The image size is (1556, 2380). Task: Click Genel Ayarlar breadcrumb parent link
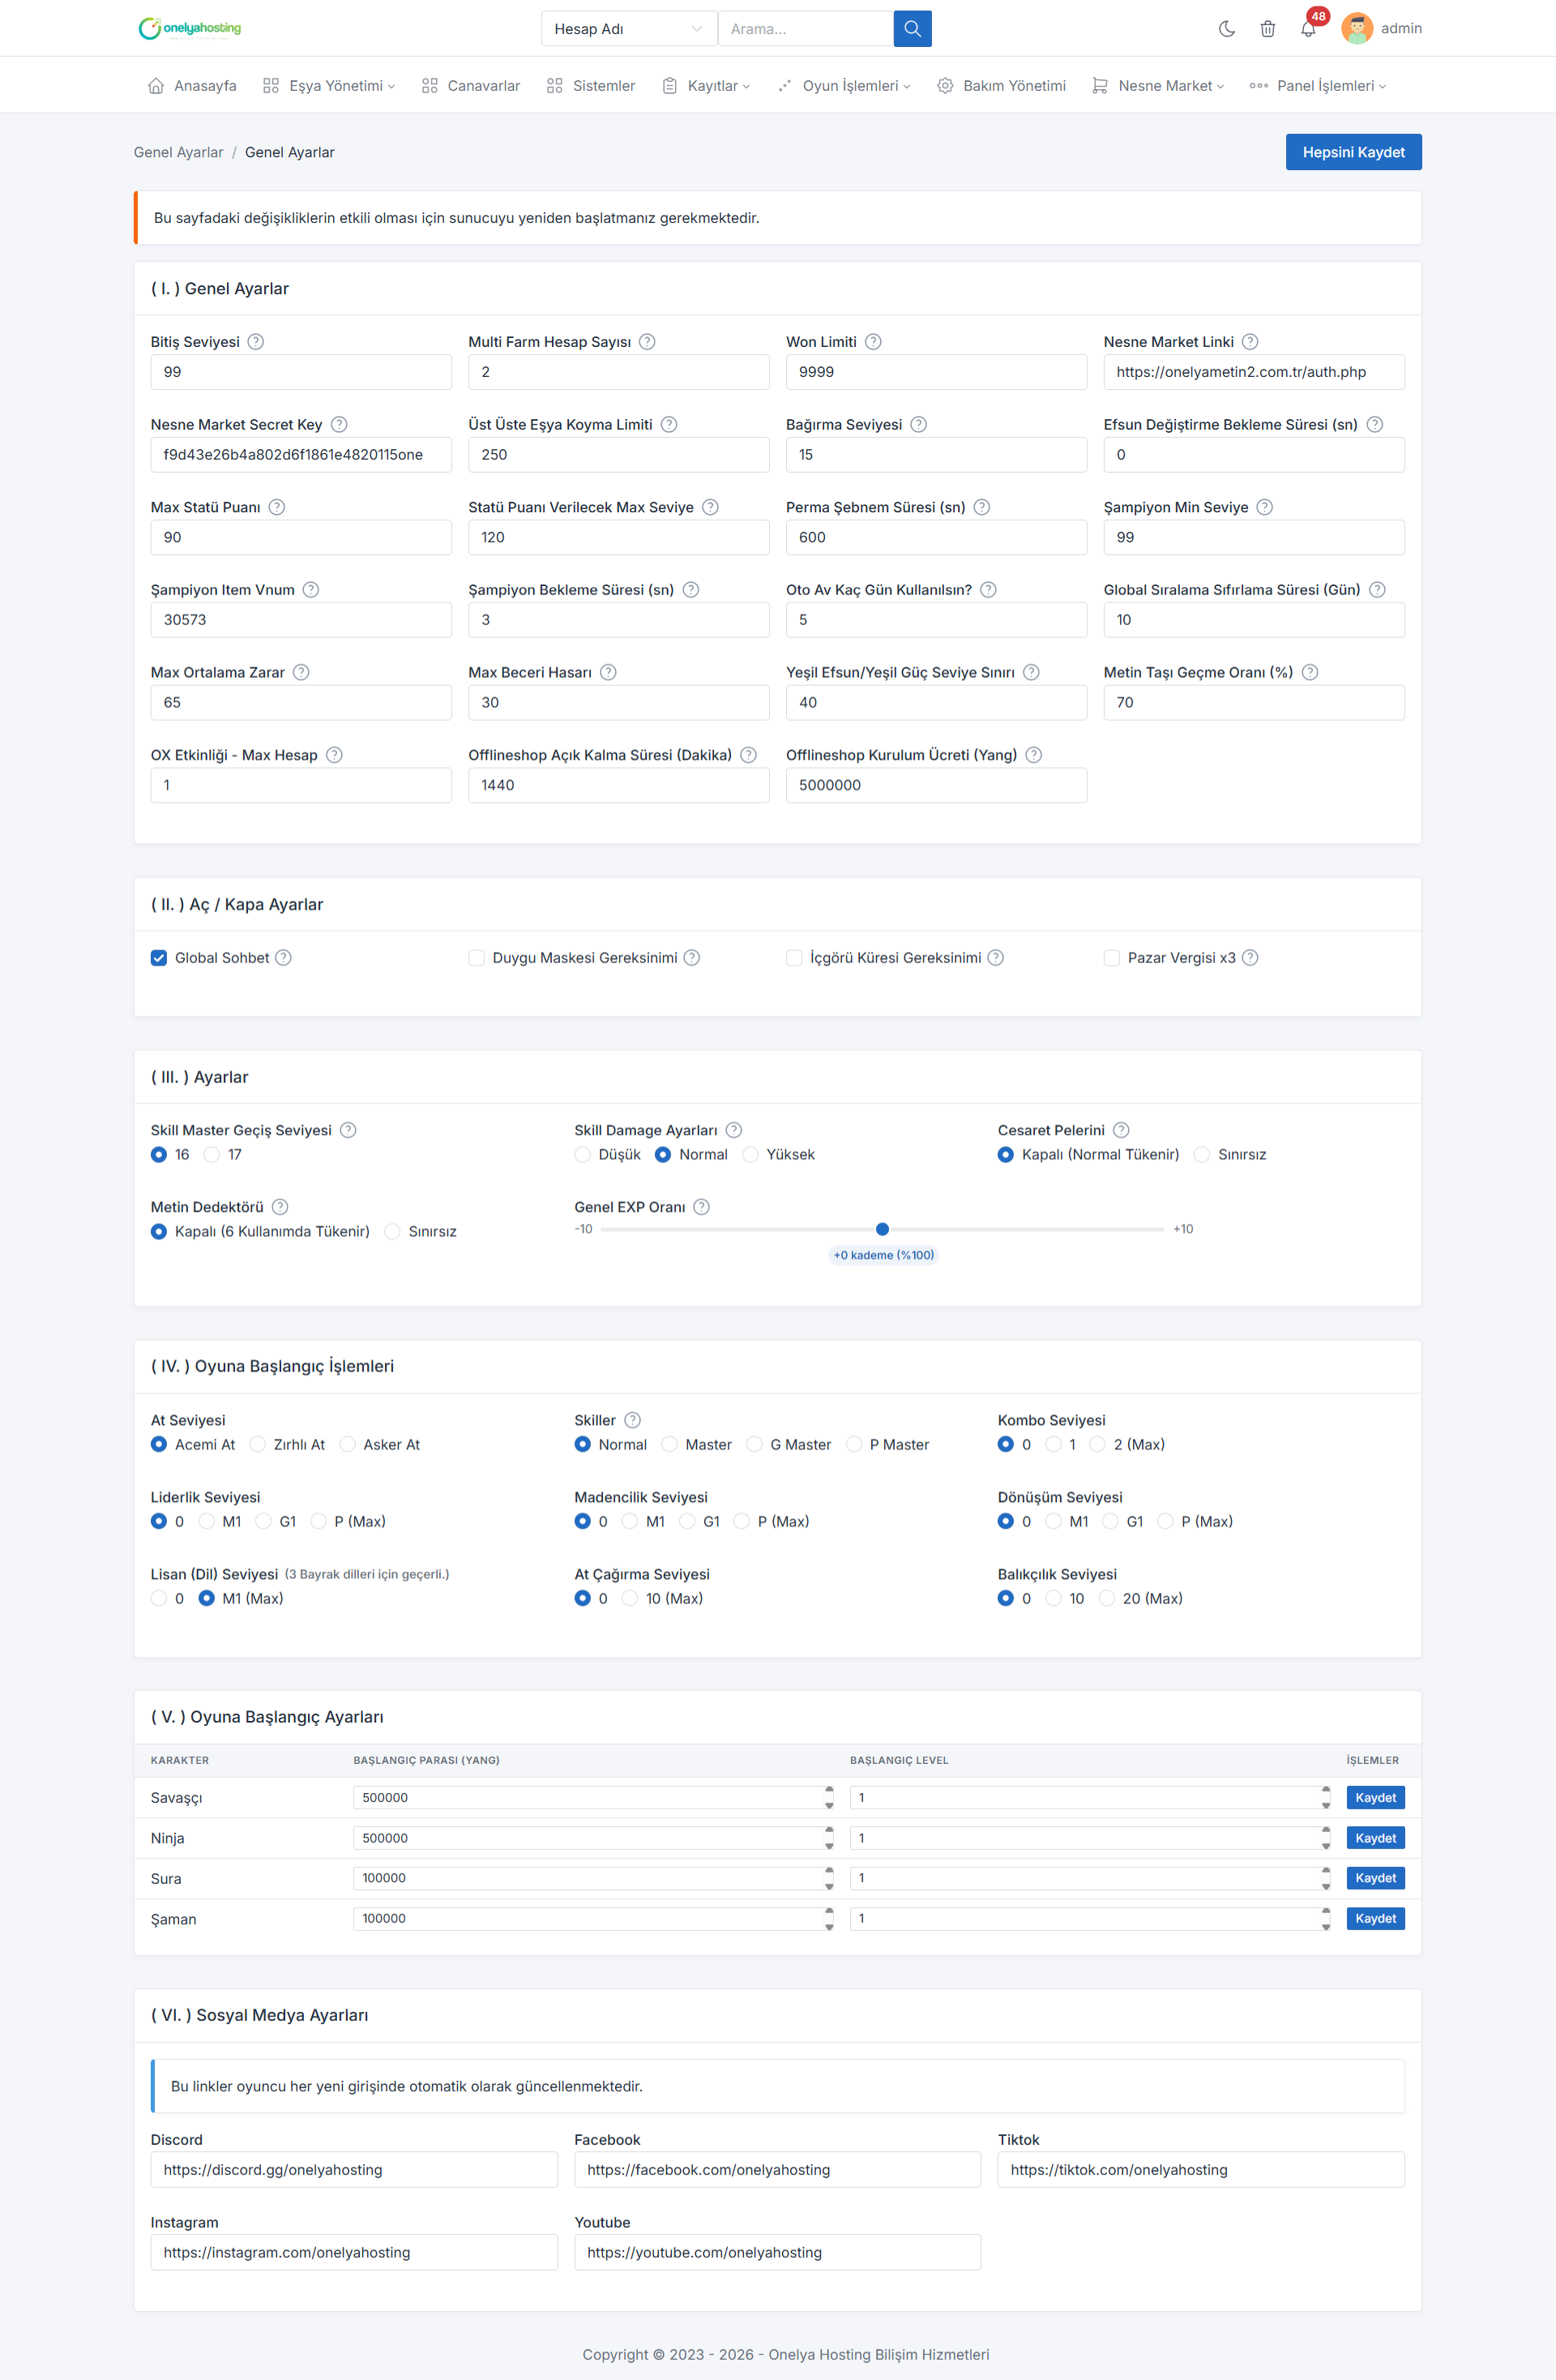179,152
